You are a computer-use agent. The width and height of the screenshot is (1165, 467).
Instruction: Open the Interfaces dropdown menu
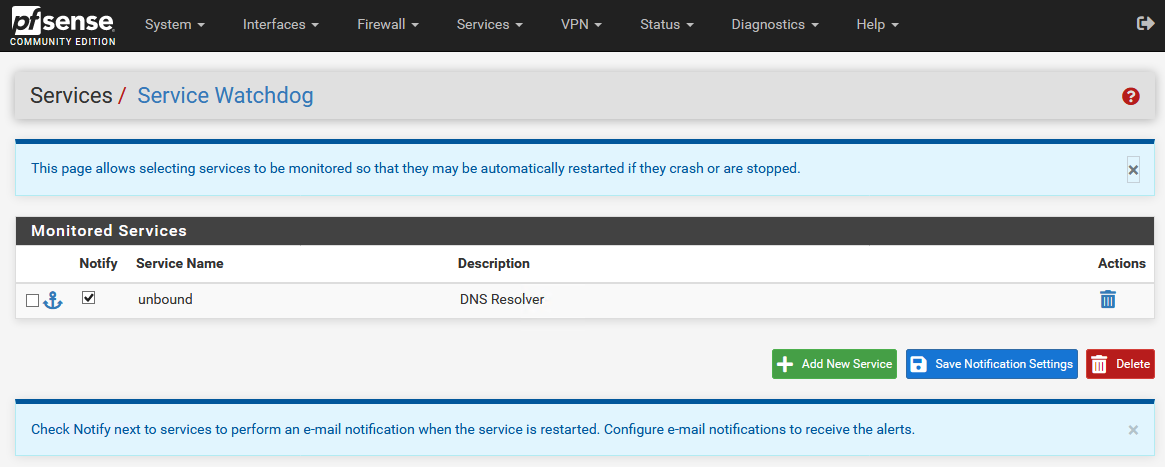tap(281, 24)
